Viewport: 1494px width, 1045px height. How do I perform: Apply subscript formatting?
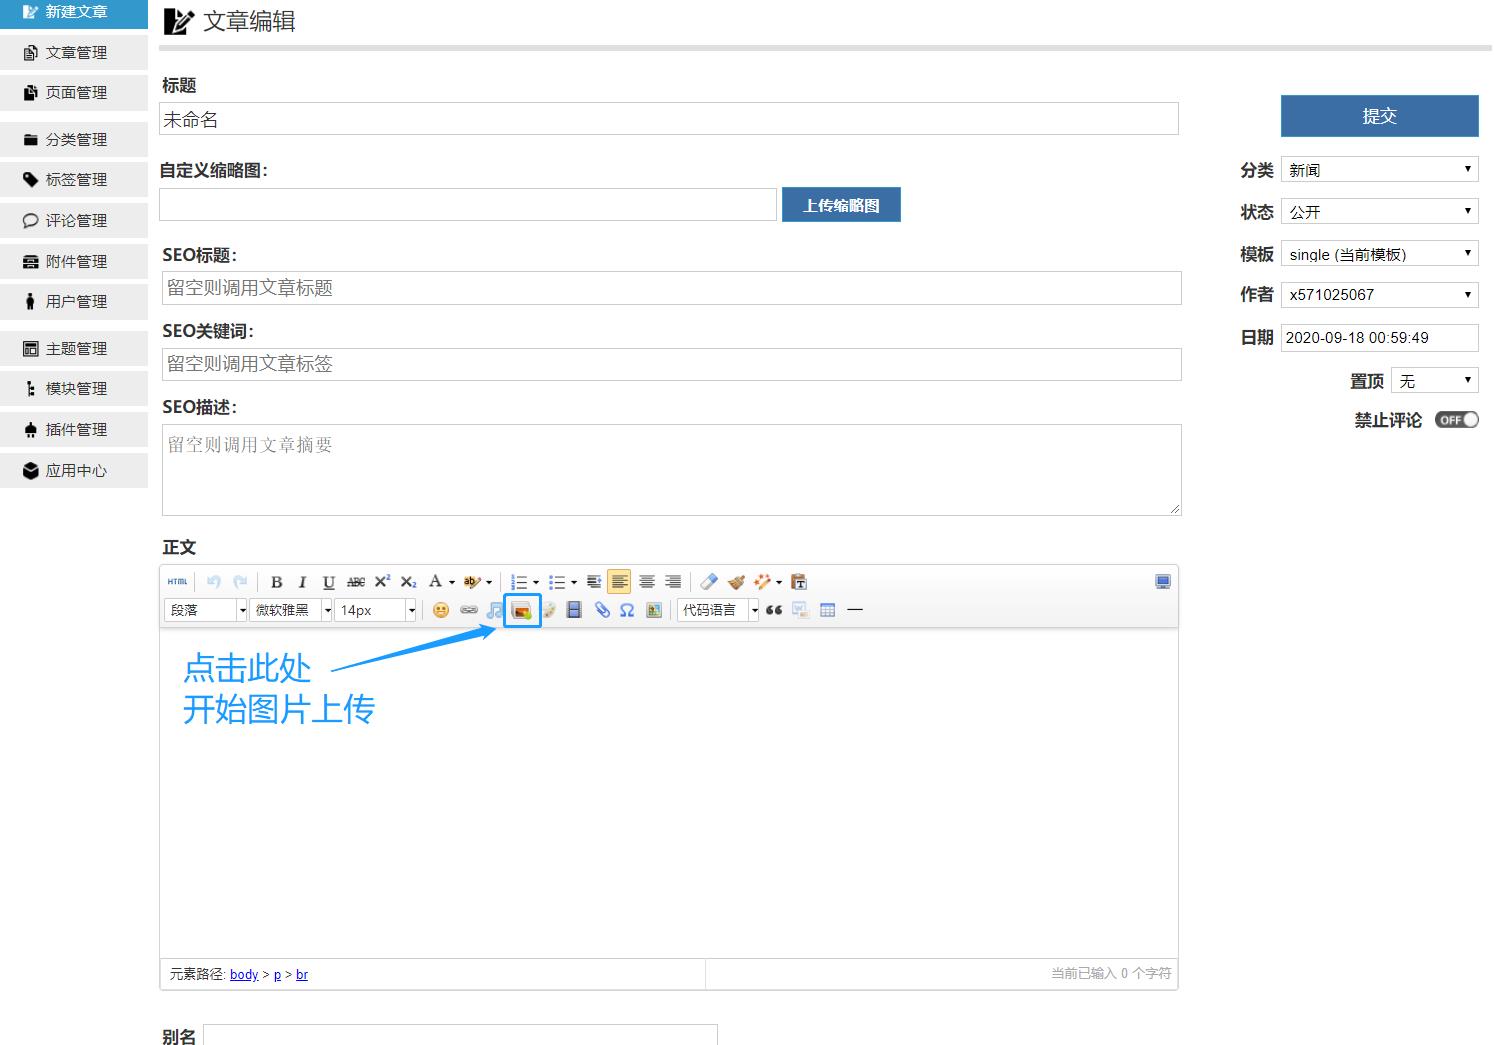tap(408, 582)
